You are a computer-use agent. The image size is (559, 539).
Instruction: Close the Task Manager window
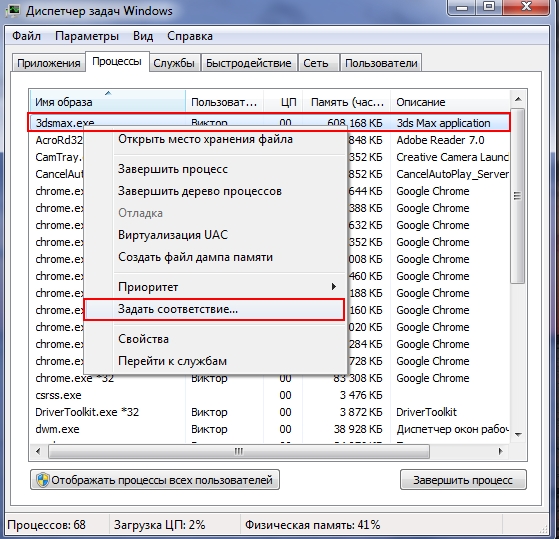point(526,7)
